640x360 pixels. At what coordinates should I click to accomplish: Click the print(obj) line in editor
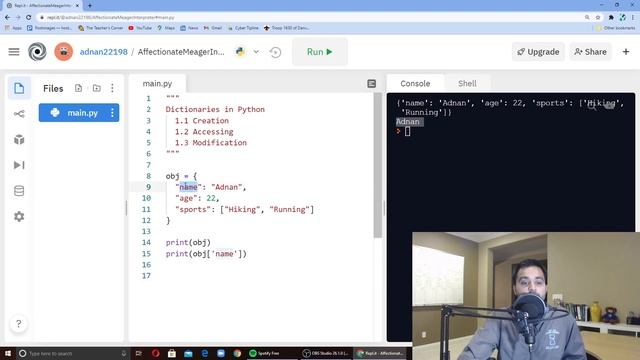click(188, 242)
